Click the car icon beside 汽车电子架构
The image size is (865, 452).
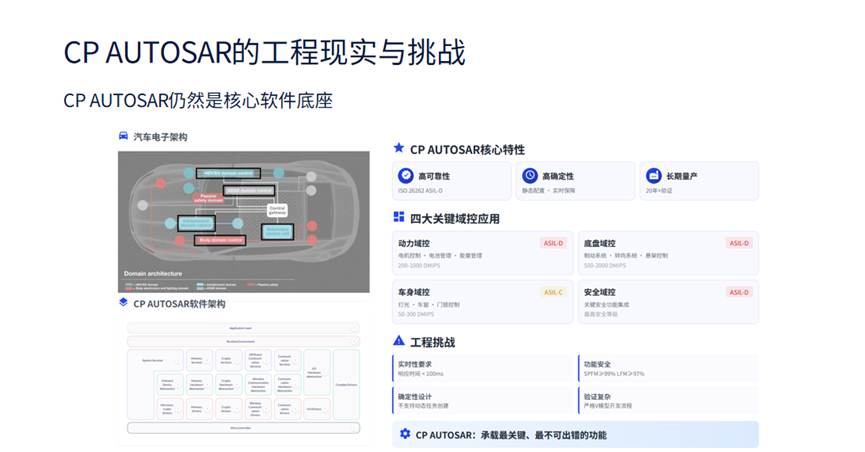tap(123, 137)
